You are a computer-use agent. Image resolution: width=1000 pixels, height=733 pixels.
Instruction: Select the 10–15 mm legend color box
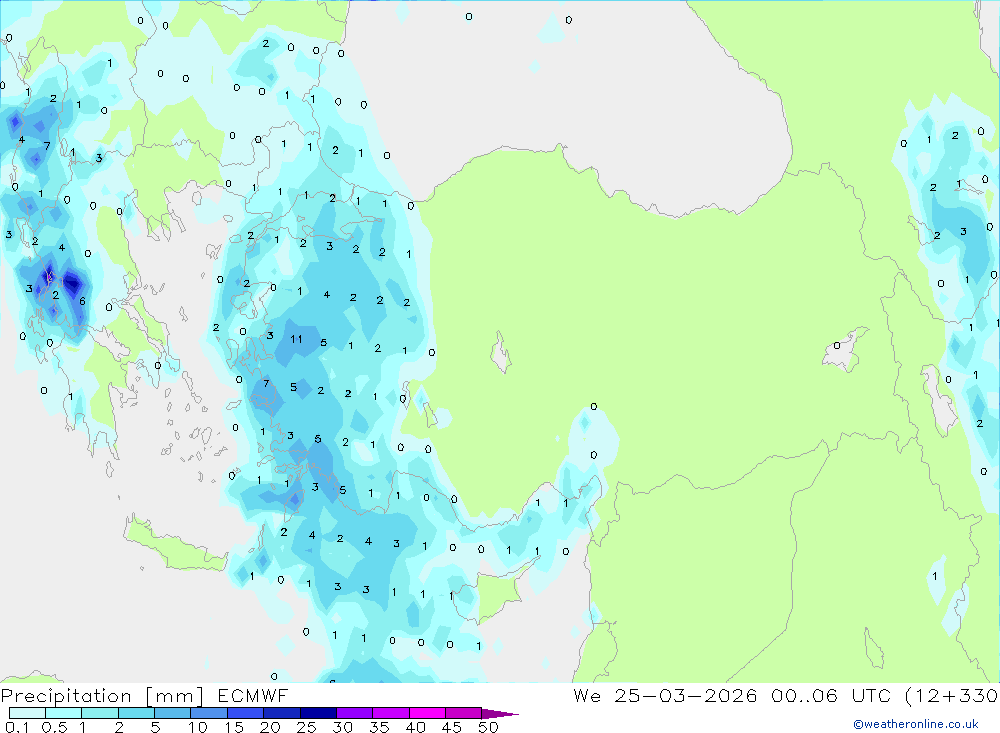click(209, 713)
